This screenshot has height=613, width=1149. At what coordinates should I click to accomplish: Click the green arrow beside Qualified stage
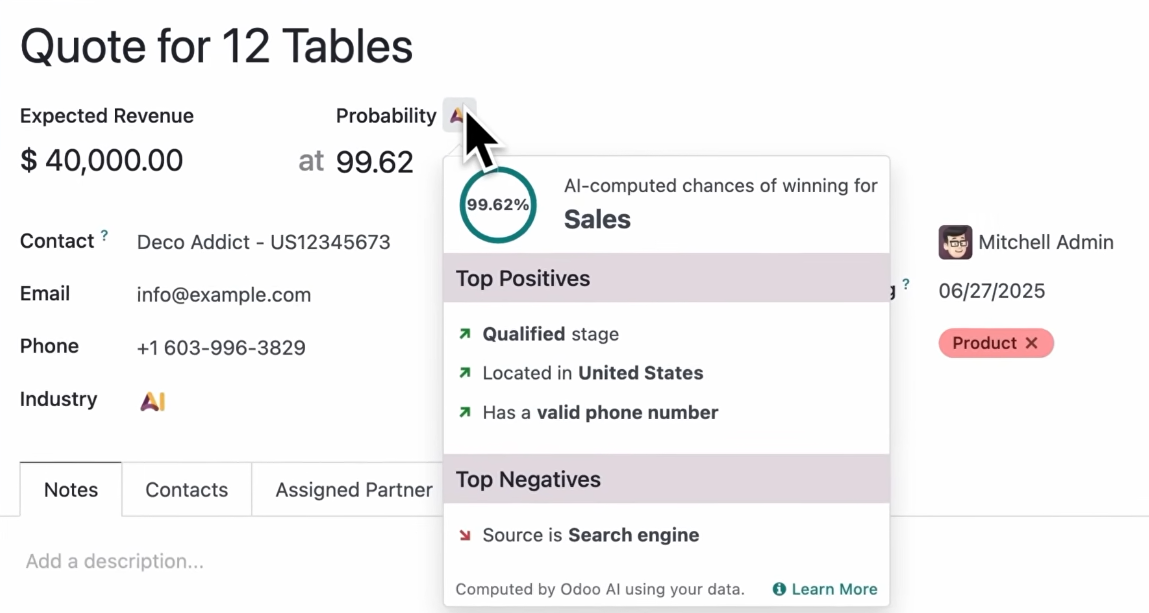tap(464, 334)
